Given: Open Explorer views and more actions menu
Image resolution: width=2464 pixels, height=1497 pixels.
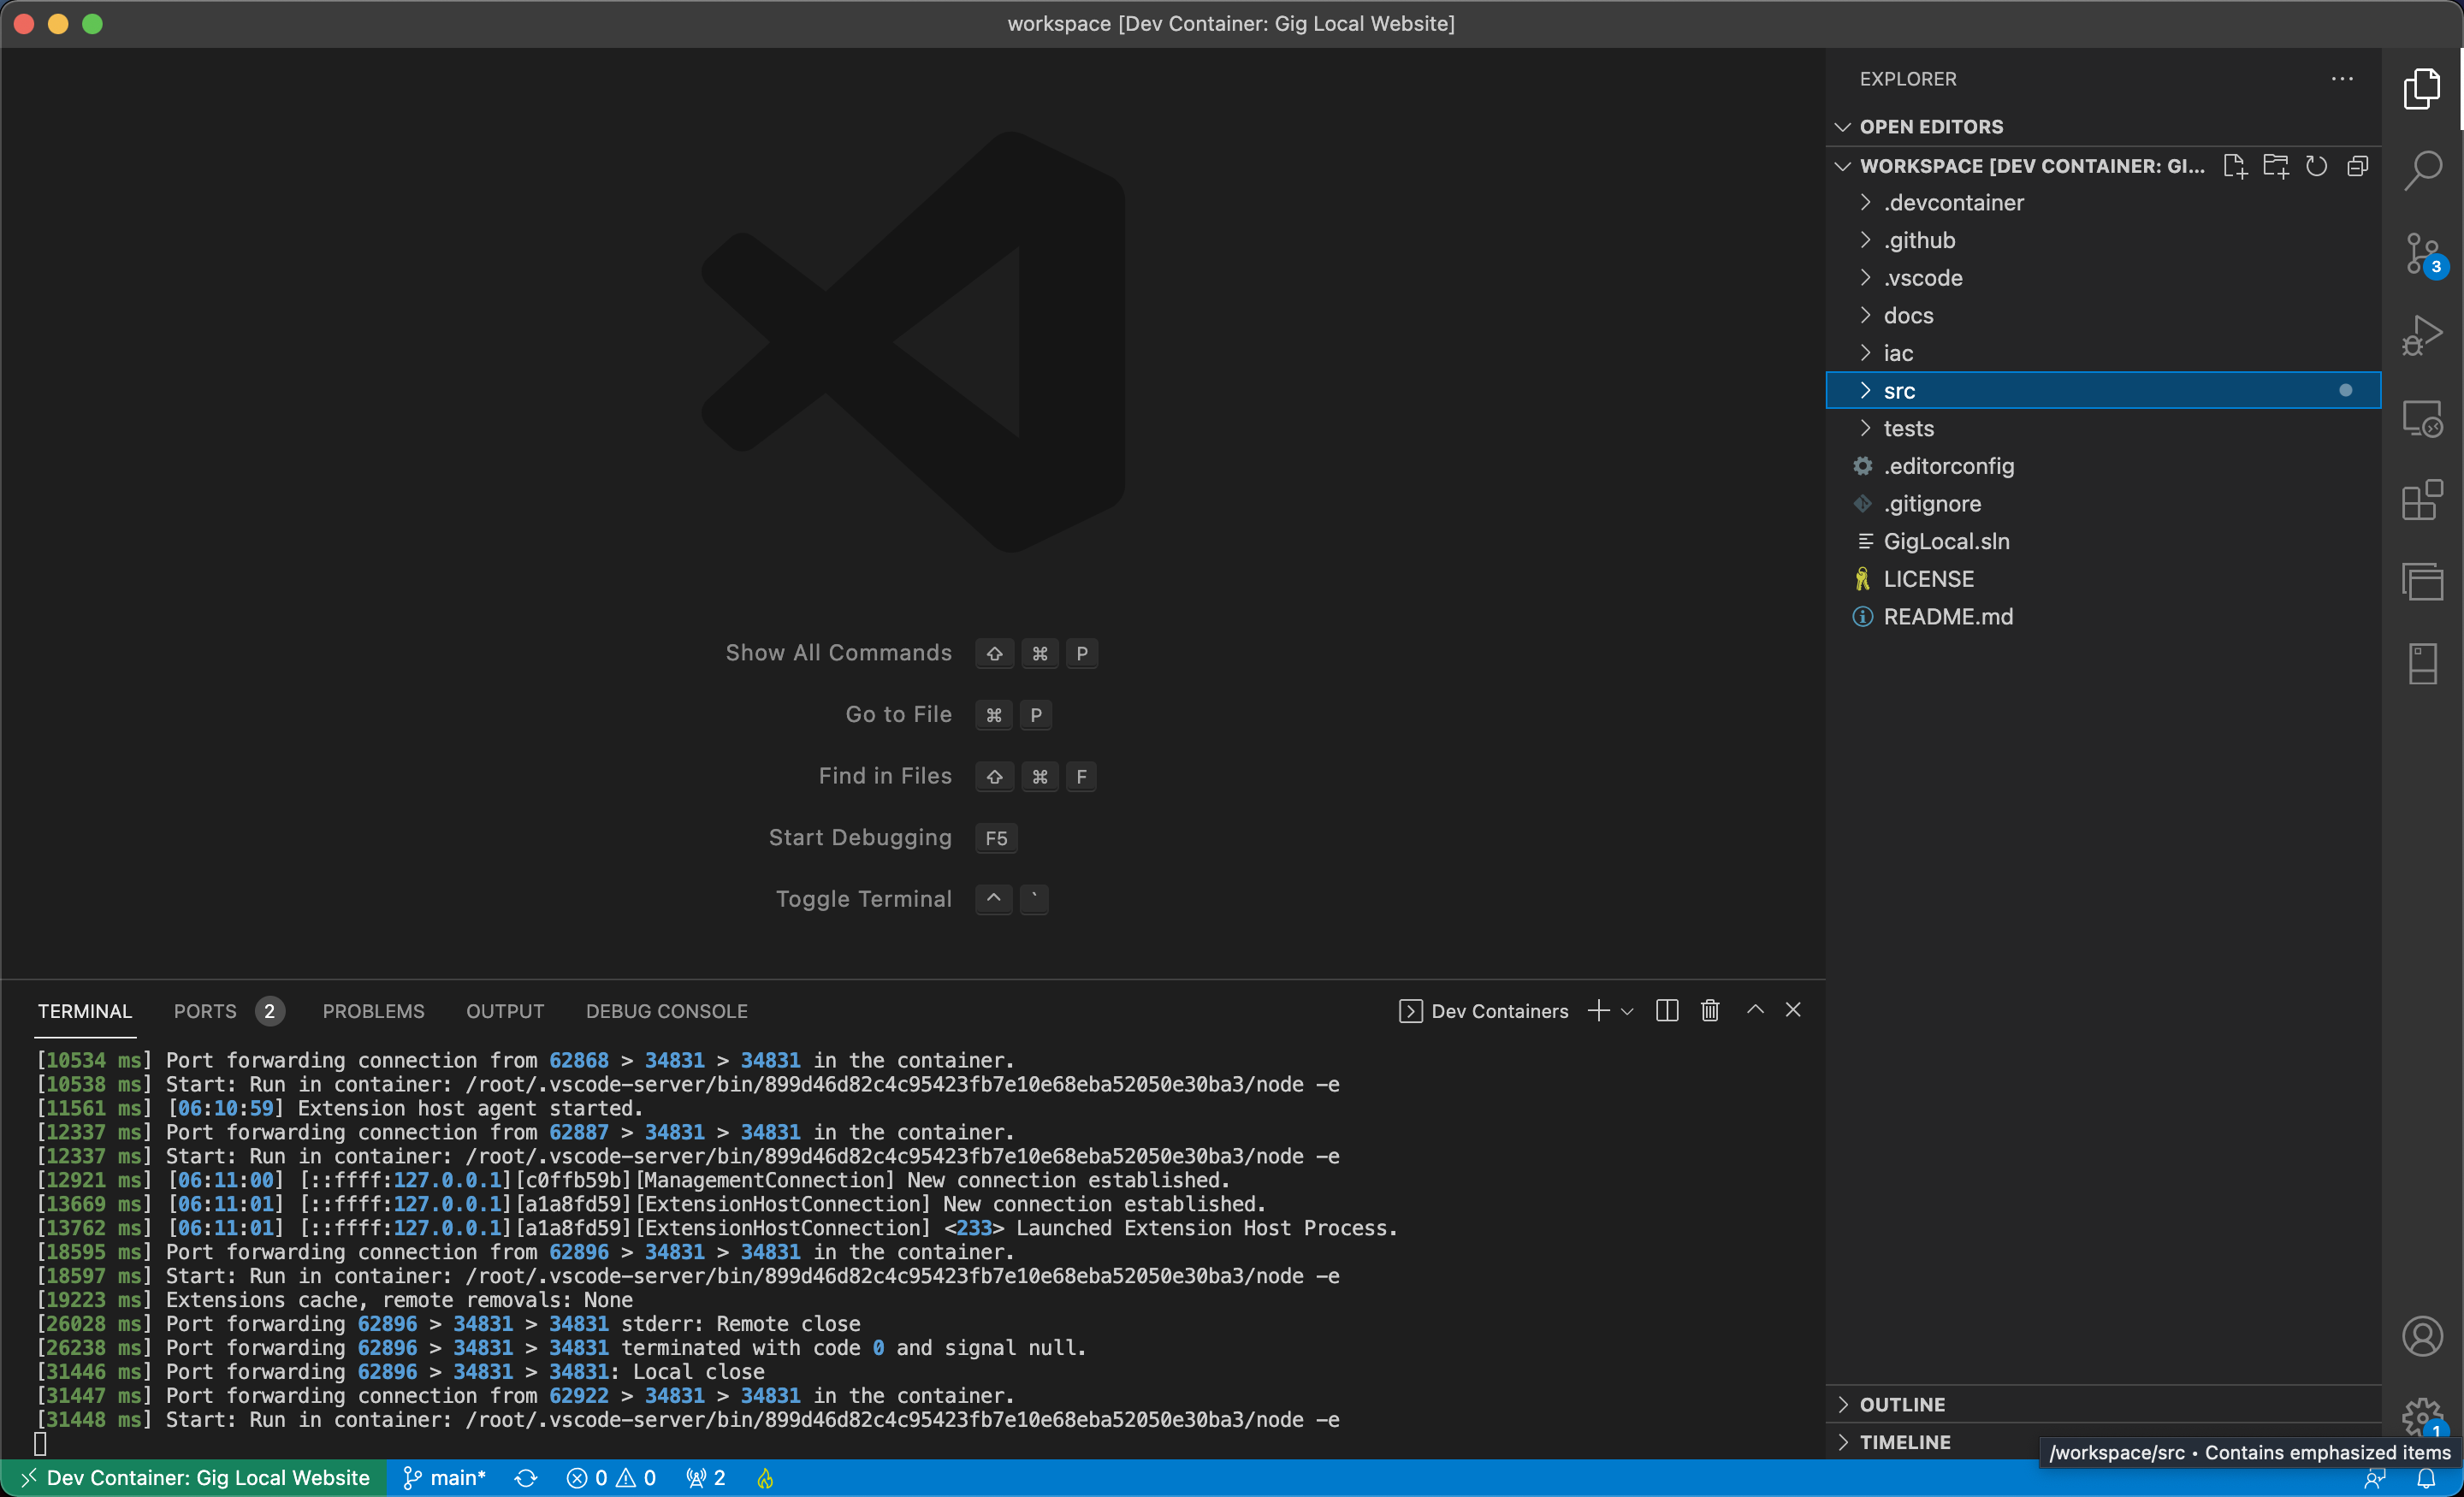Looking at the screenshot, I should 2342,79.
